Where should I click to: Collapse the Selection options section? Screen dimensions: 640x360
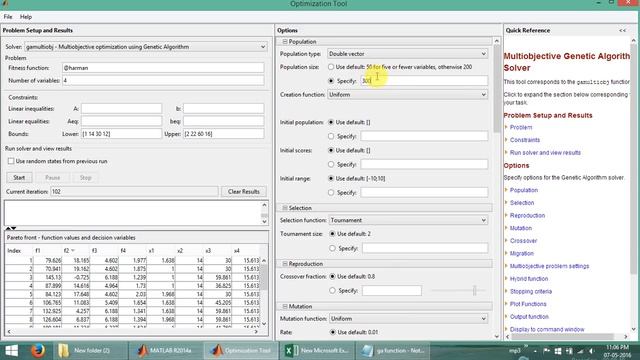click(285, 208)
